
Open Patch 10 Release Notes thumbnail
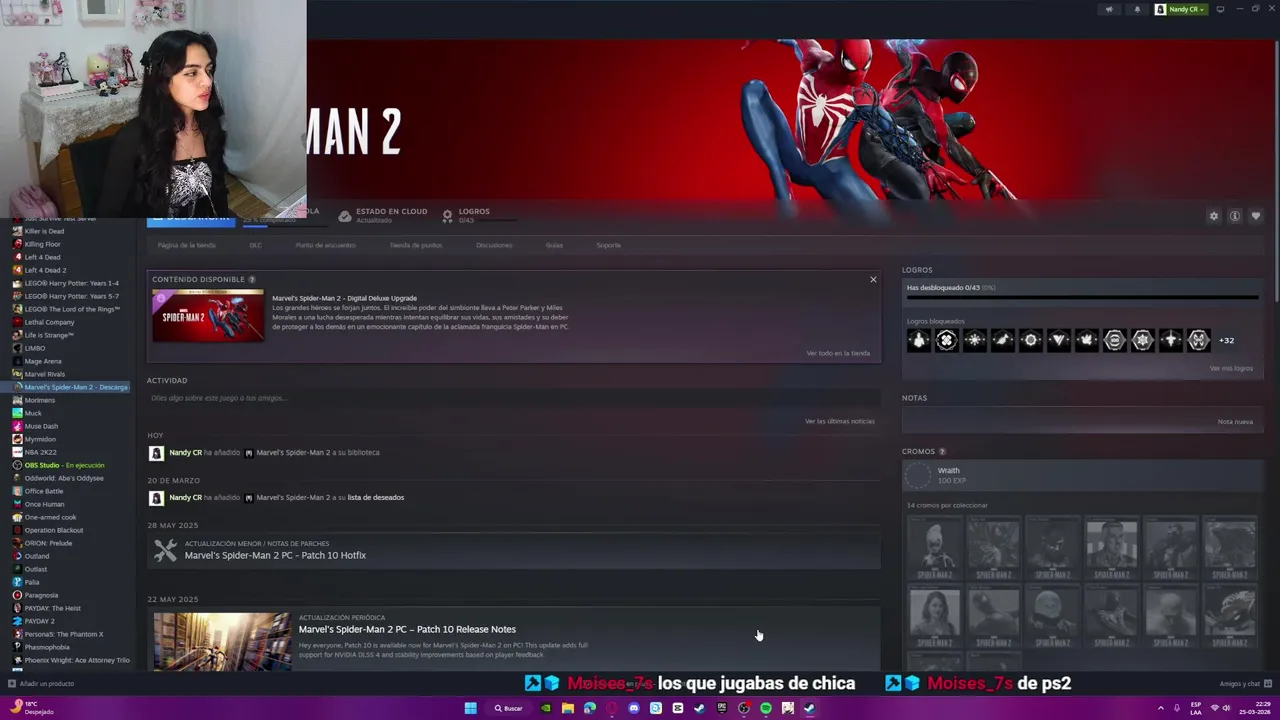point(222,641)
